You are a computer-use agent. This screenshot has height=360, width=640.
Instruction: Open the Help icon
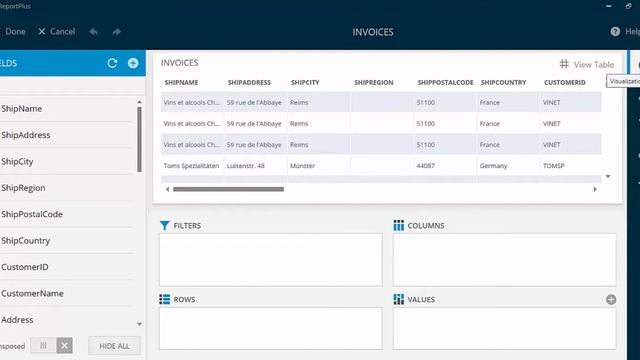tap(615, 31)
